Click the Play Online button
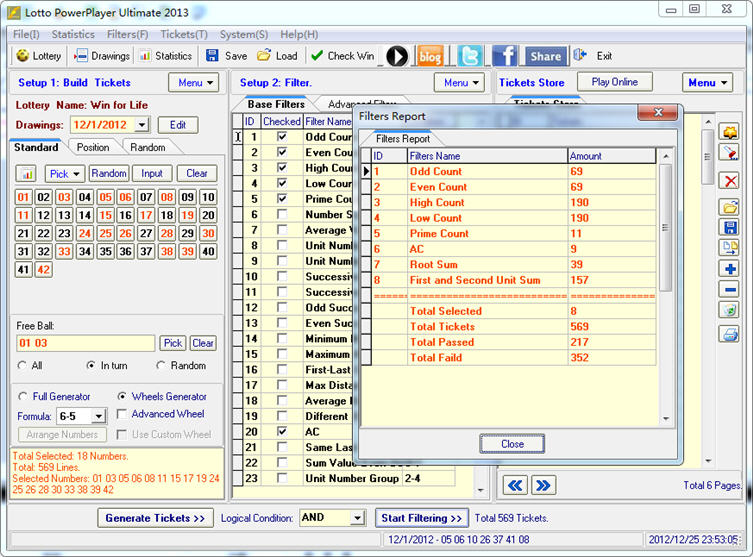The height and width of the screenshot is (557, 753). 615,82
